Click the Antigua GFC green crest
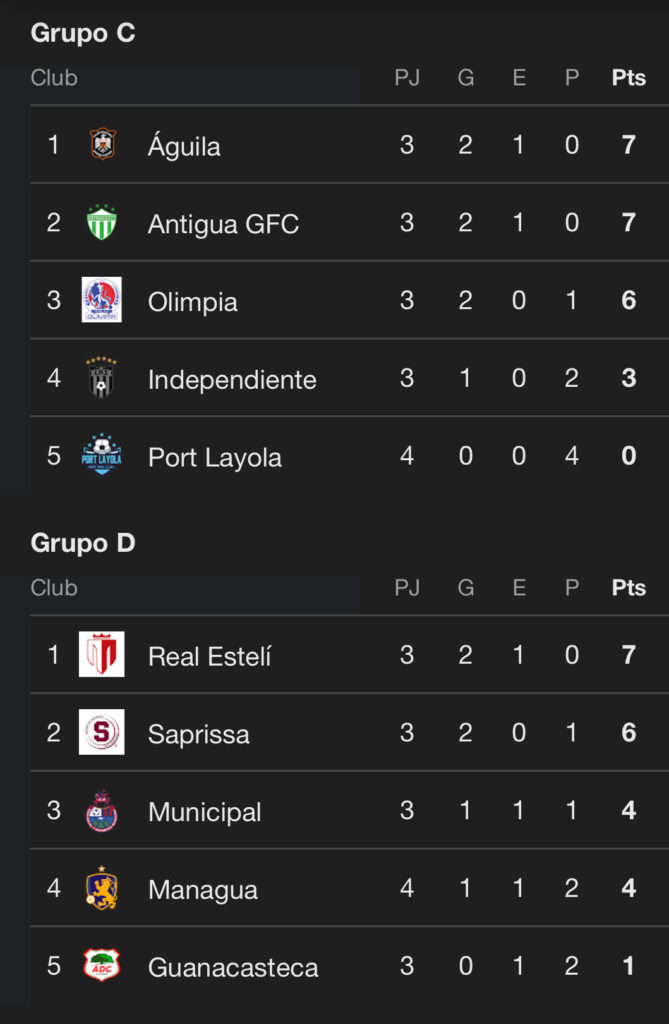 tap(102, 222)
